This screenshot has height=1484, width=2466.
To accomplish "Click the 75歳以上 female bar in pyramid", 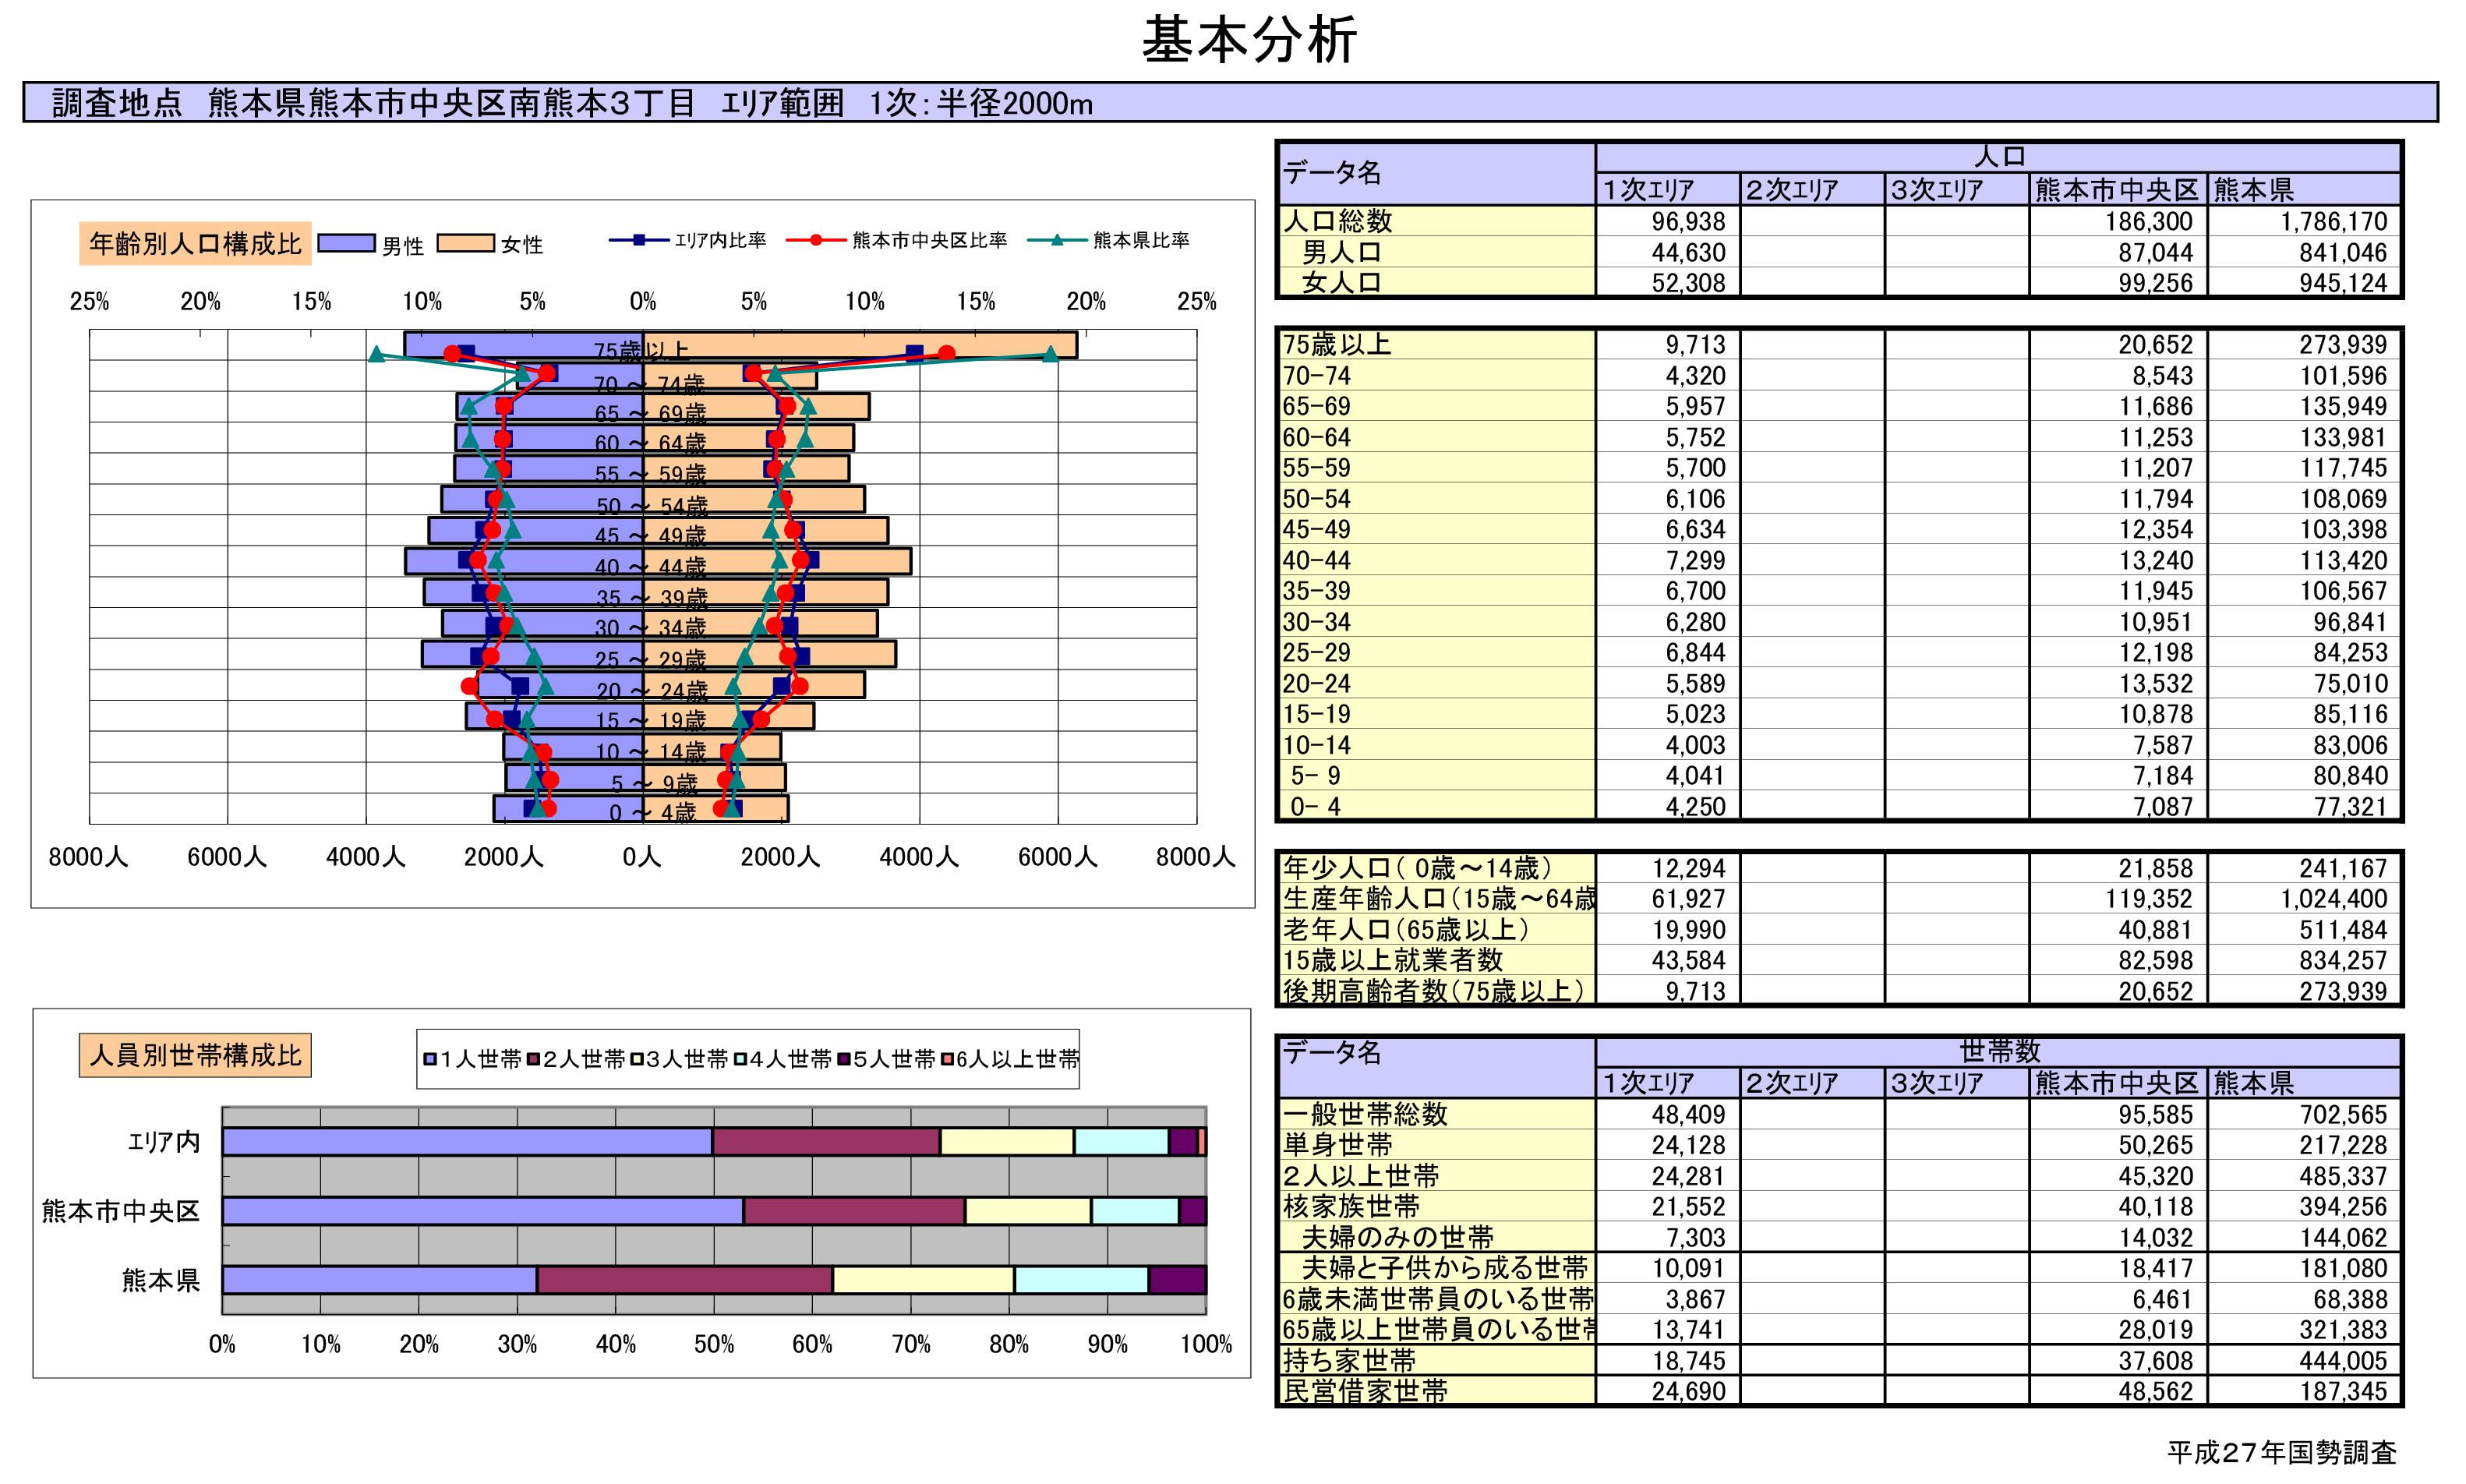I will click(860, 345).
